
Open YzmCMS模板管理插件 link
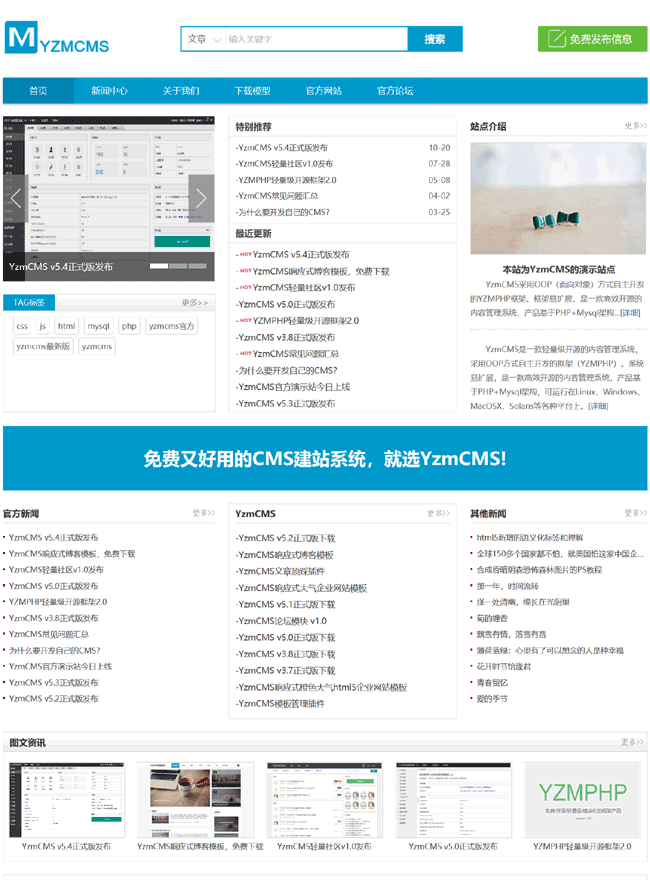(x=281, y=704)
